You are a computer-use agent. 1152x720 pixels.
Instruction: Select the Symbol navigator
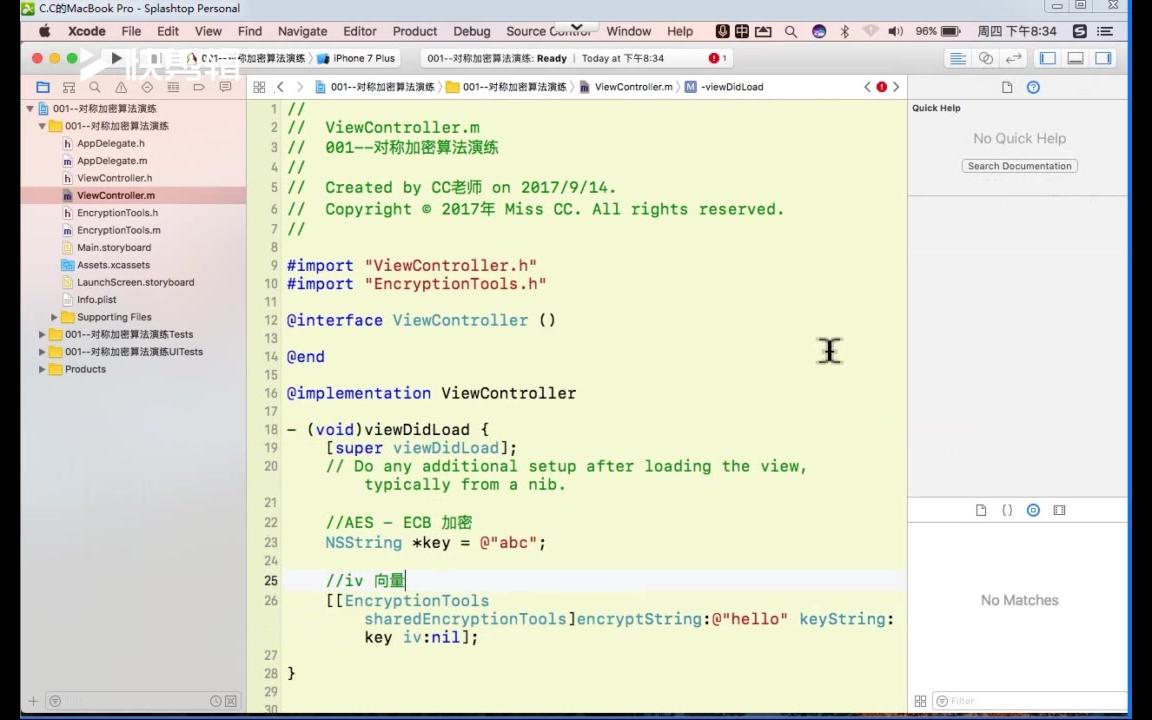(69, 87)
